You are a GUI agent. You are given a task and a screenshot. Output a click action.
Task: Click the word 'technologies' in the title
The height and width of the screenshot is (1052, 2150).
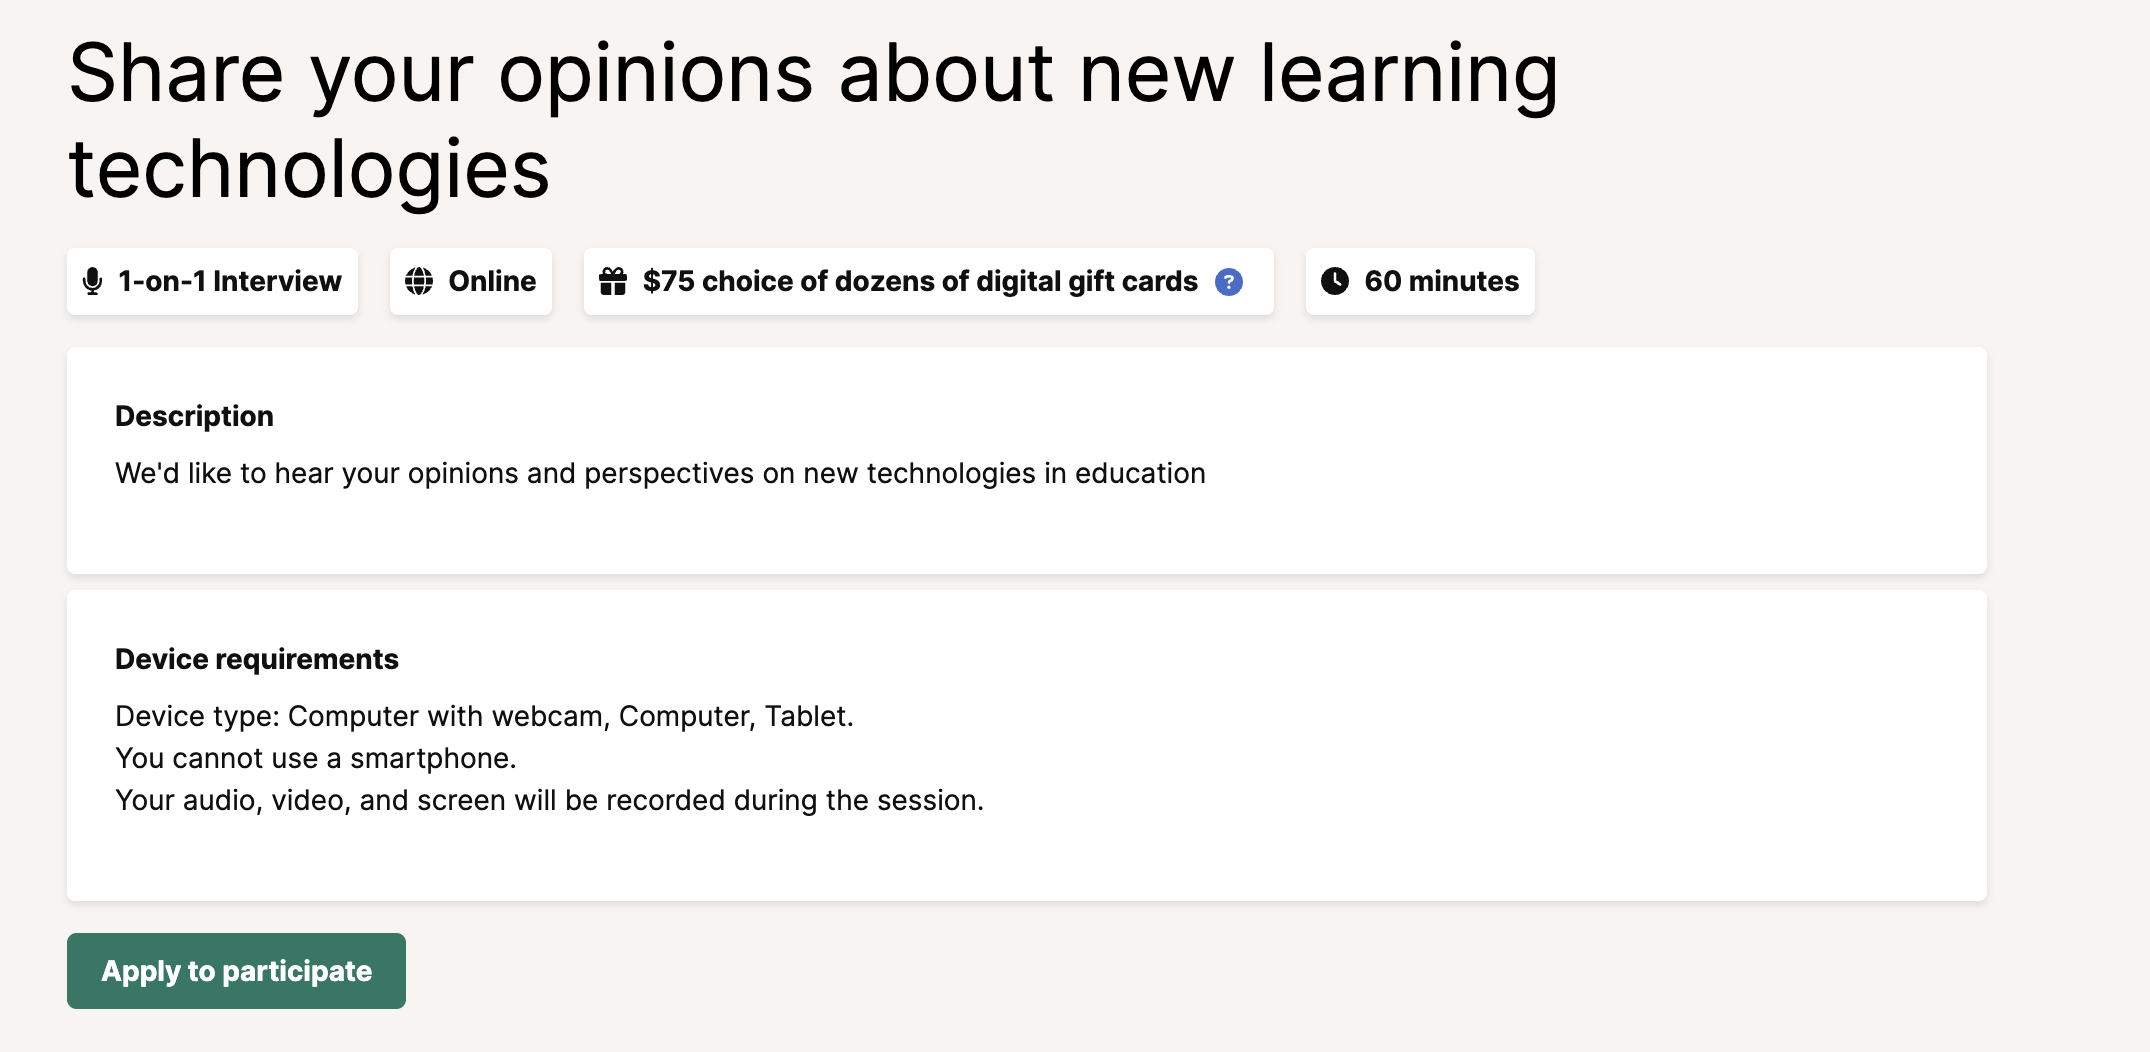pos(309,170)
